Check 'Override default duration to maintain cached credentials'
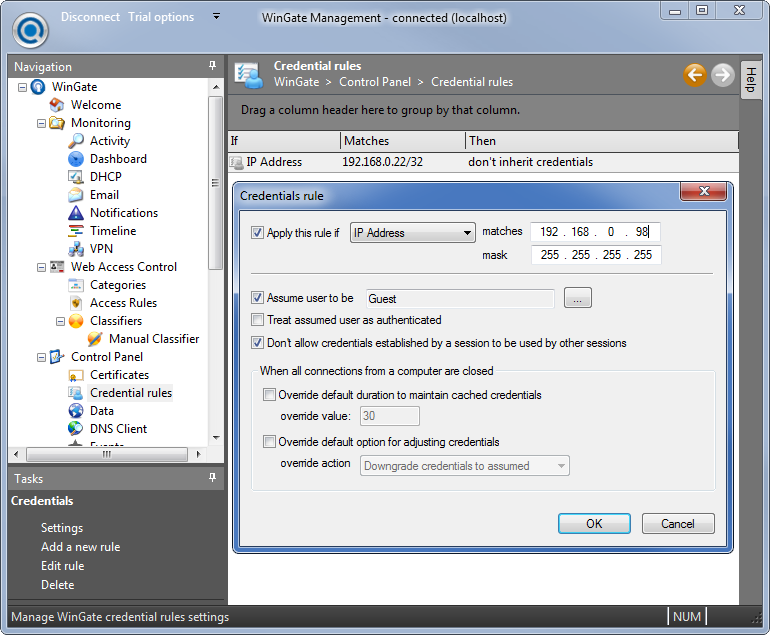Viewport: 770px width, 635px height. click(x=269, y=395)
